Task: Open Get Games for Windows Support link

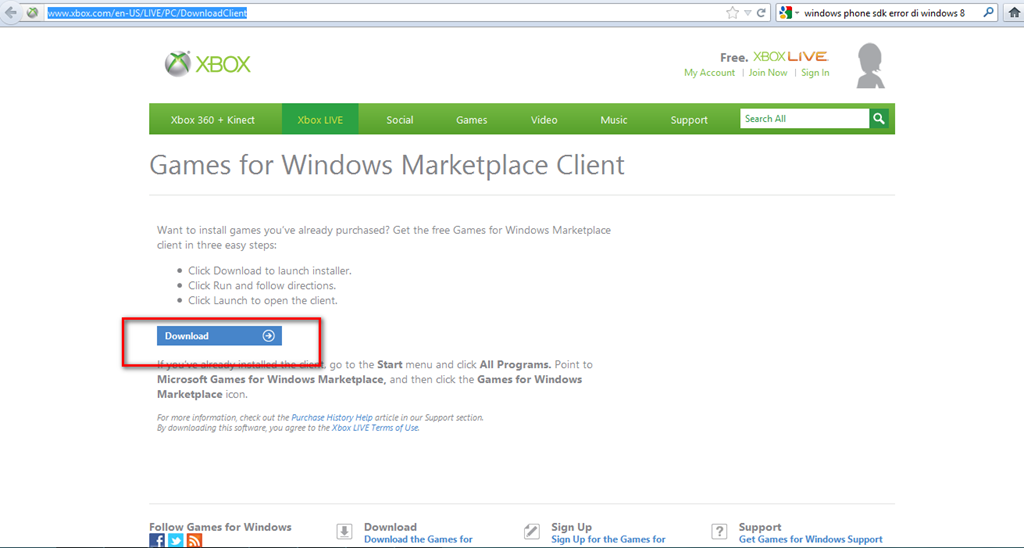Action: pos(810,540)
